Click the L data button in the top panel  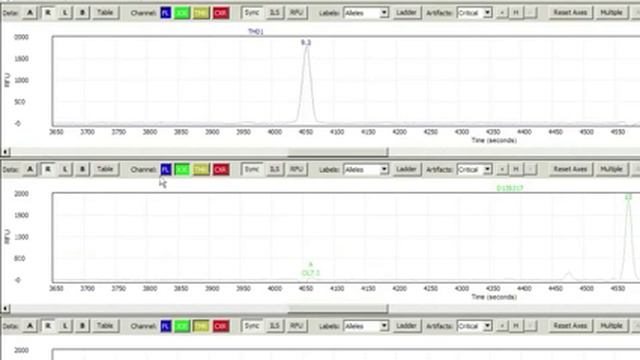coord(65,13)
